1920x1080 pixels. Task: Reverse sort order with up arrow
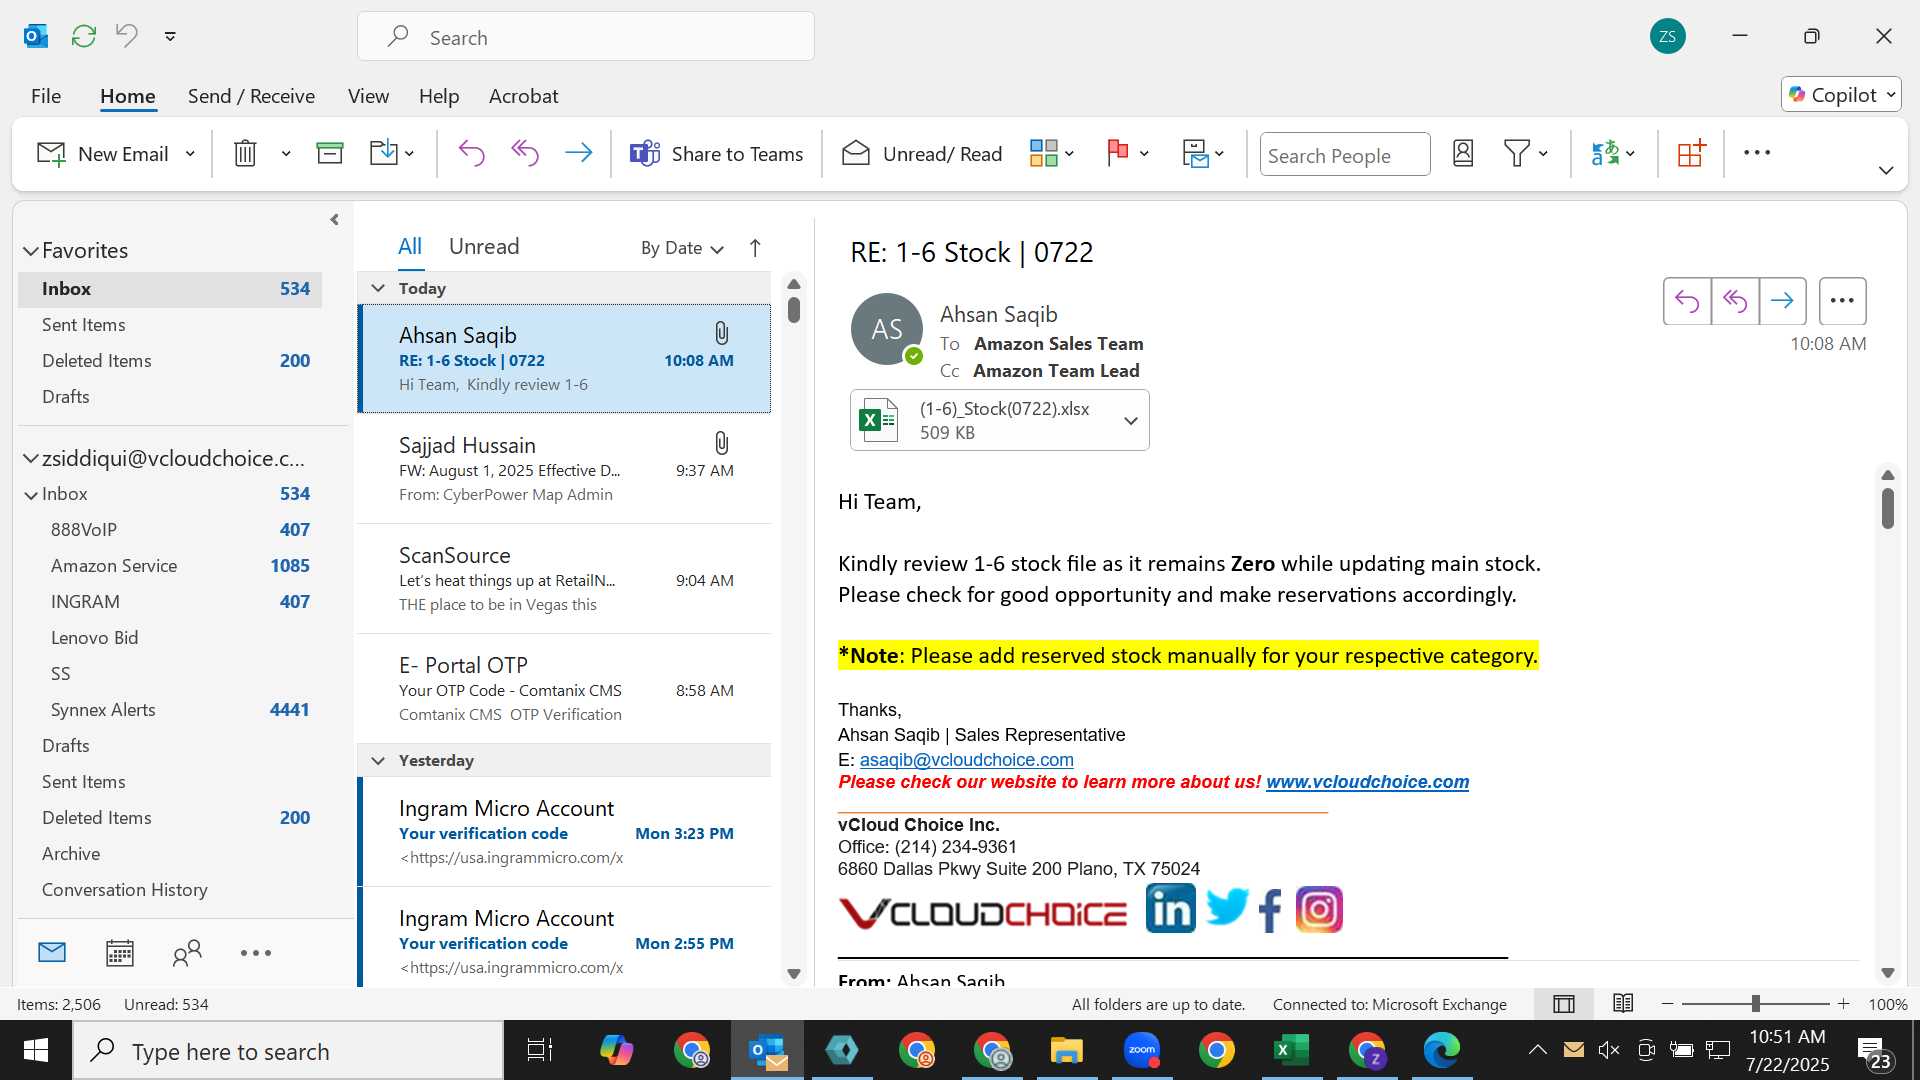[x=755, y=248]
